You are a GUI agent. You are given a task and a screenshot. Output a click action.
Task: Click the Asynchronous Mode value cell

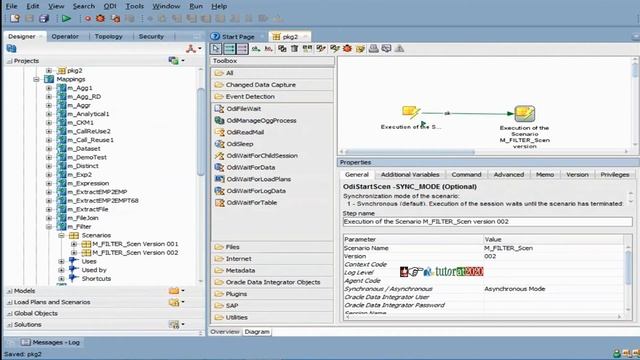pos(553,289)
